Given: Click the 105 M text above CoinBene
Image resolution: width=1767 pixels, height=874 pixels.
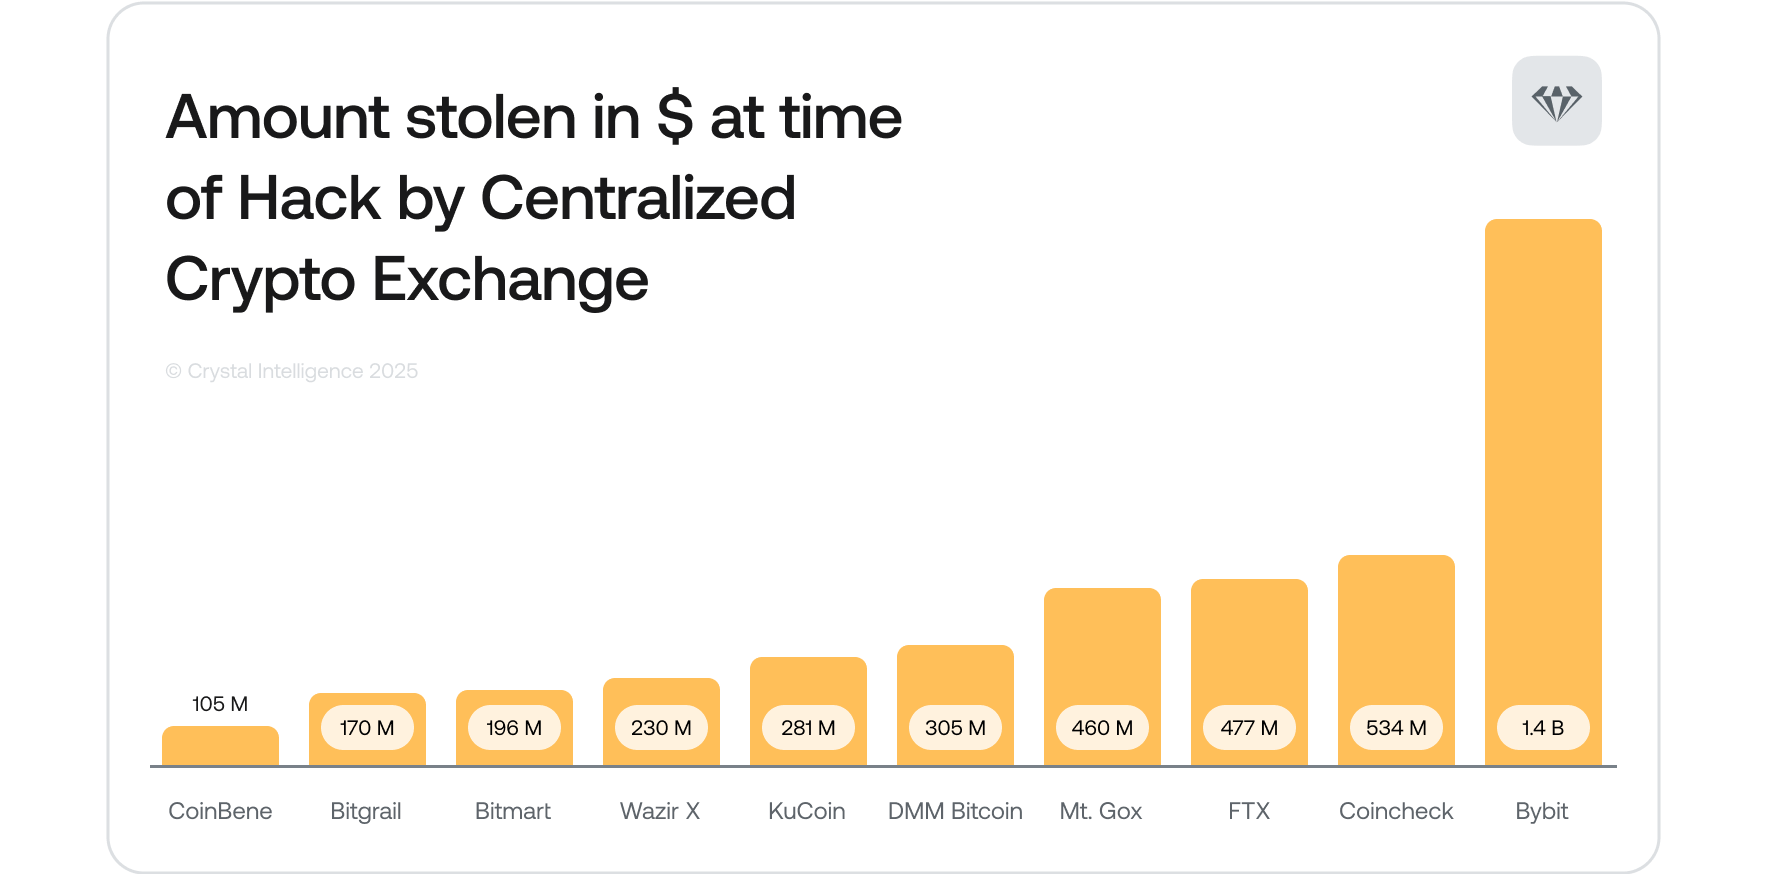Looking at the screenshot, I should point(220,704).
